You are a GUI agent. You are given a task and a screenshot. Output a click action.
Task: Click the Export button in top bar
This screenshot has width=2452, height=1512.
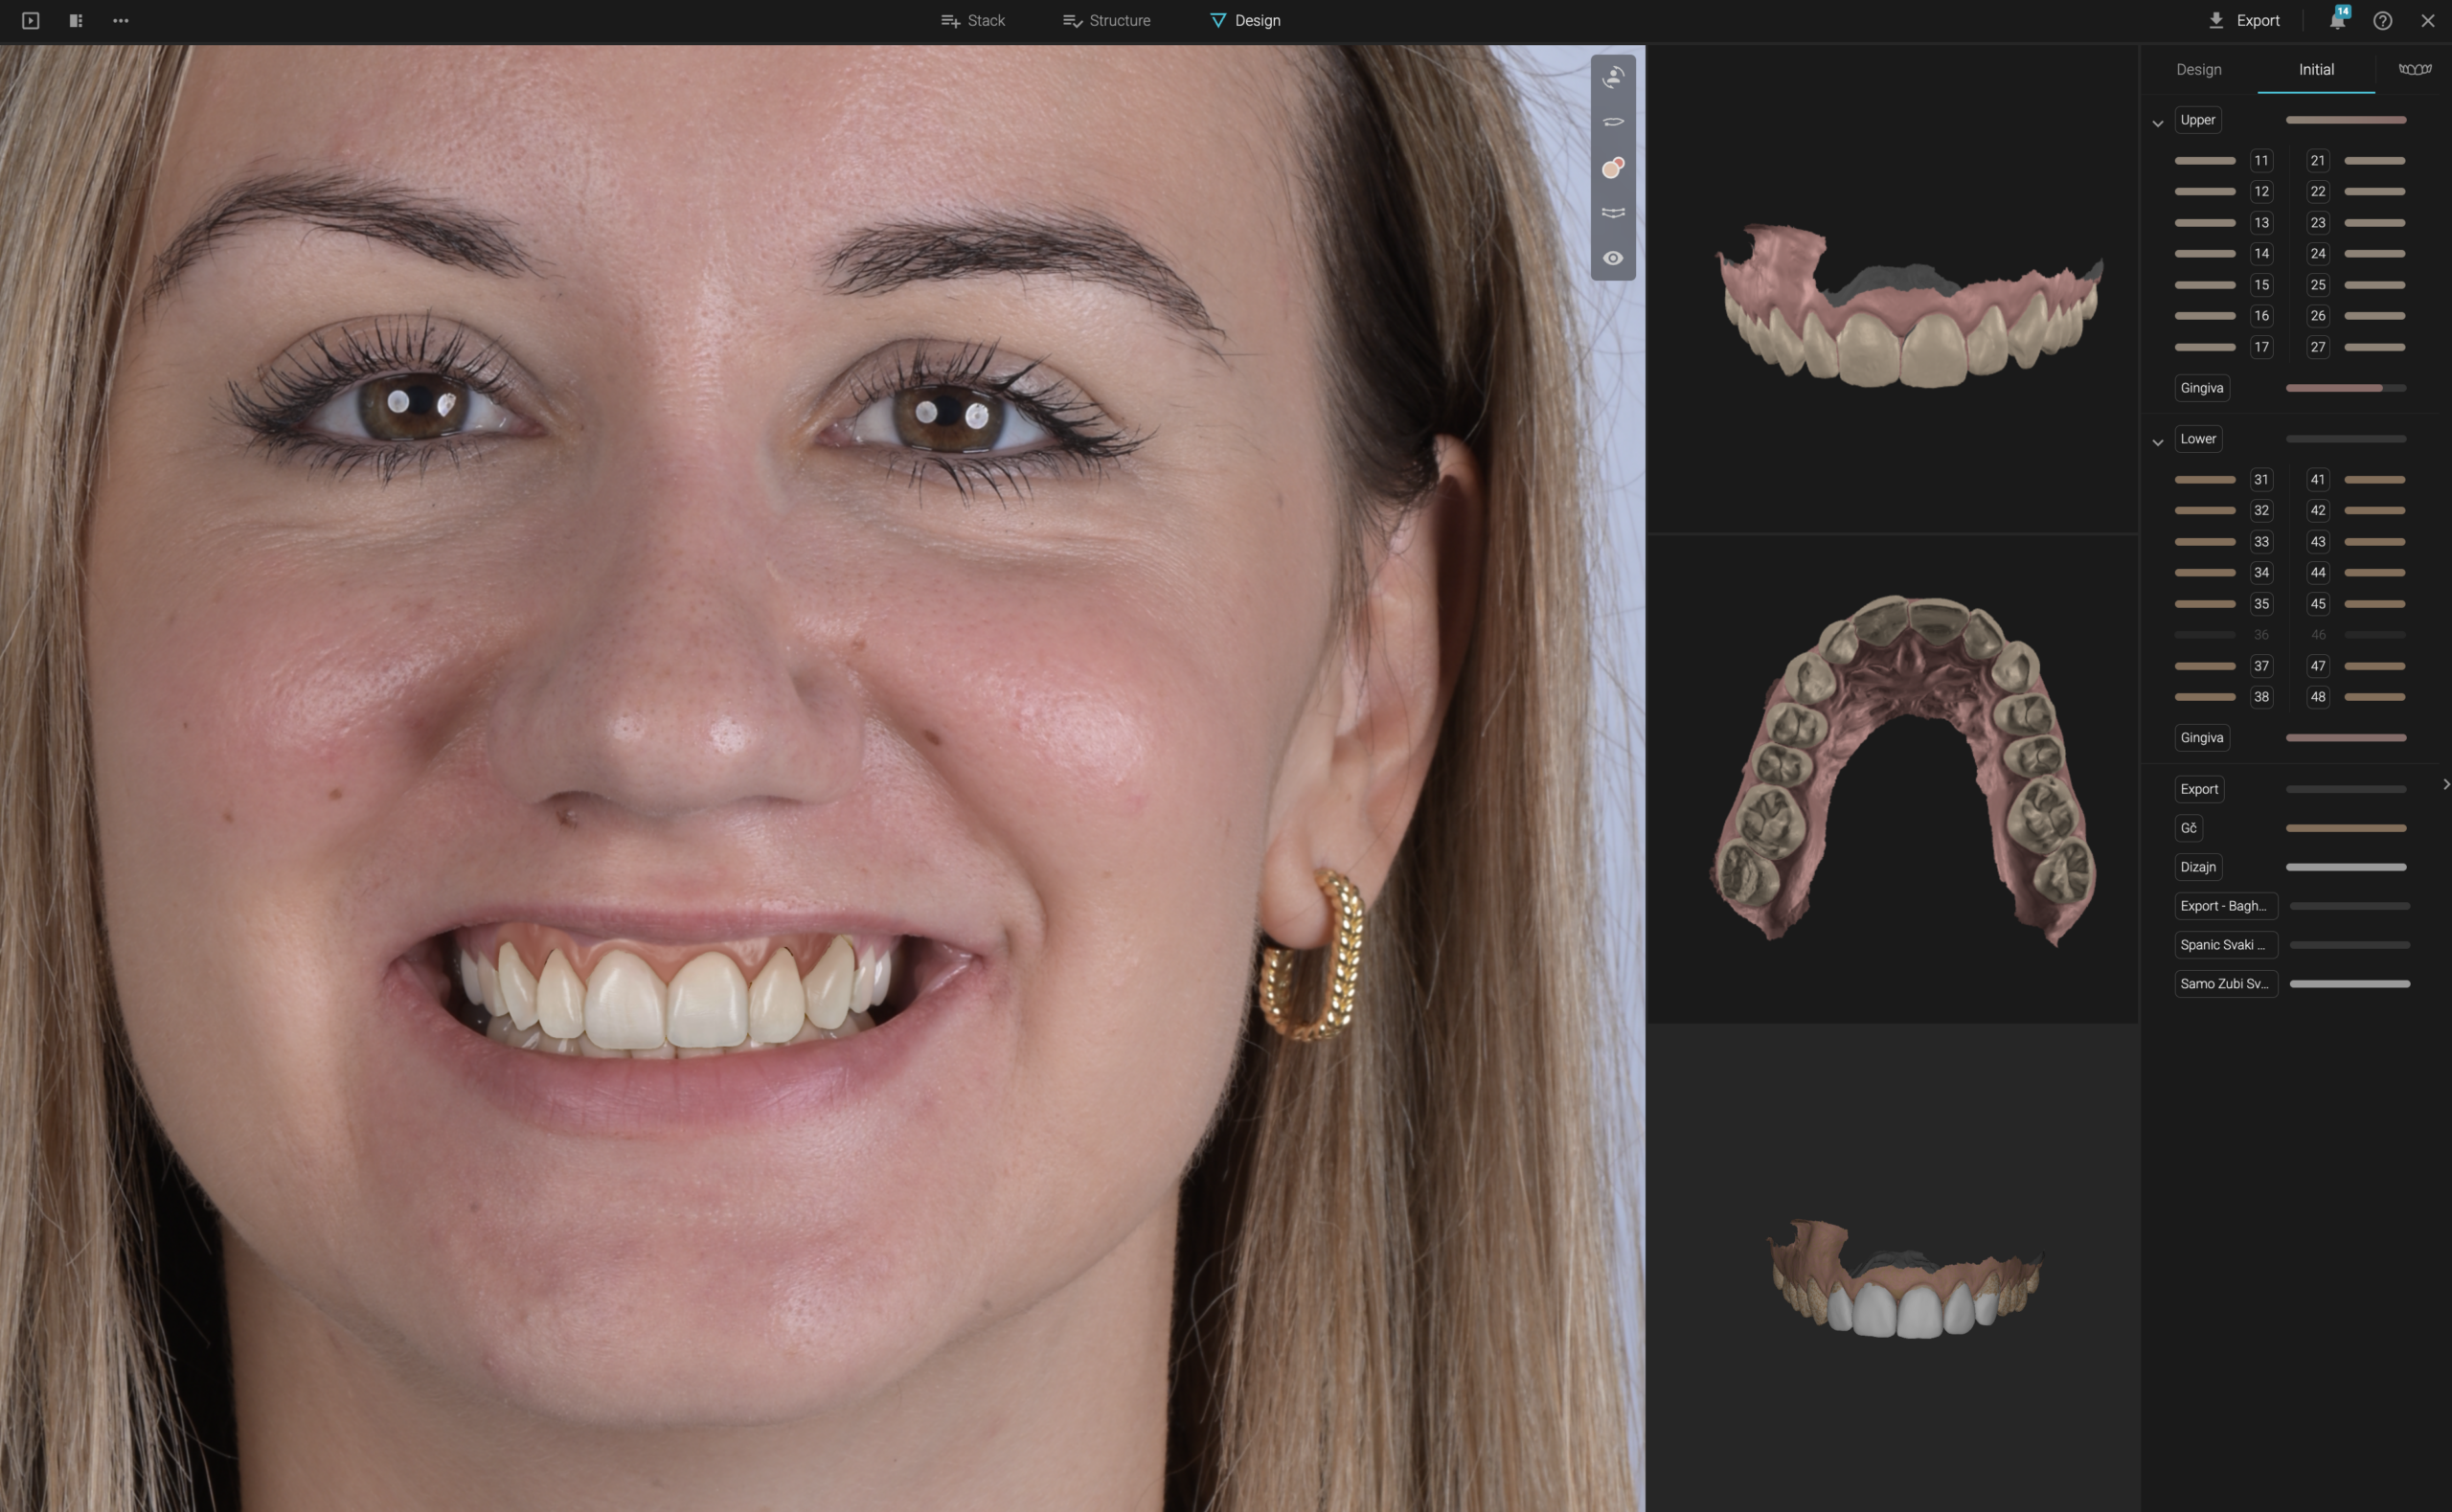[x=2244, y=20]
